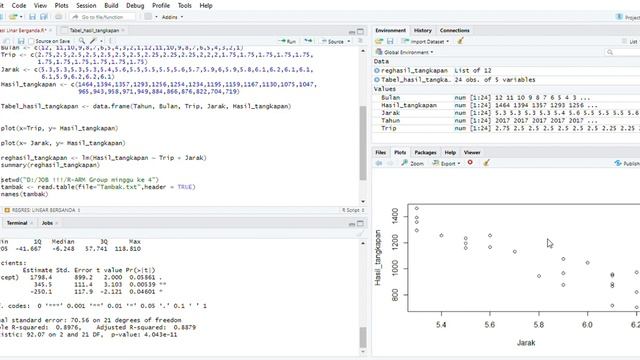Image resolution: width=640 pixels, height=360 pixels.
Task: Expand the Source button dropdown arrow
Action: click(349, 41)
